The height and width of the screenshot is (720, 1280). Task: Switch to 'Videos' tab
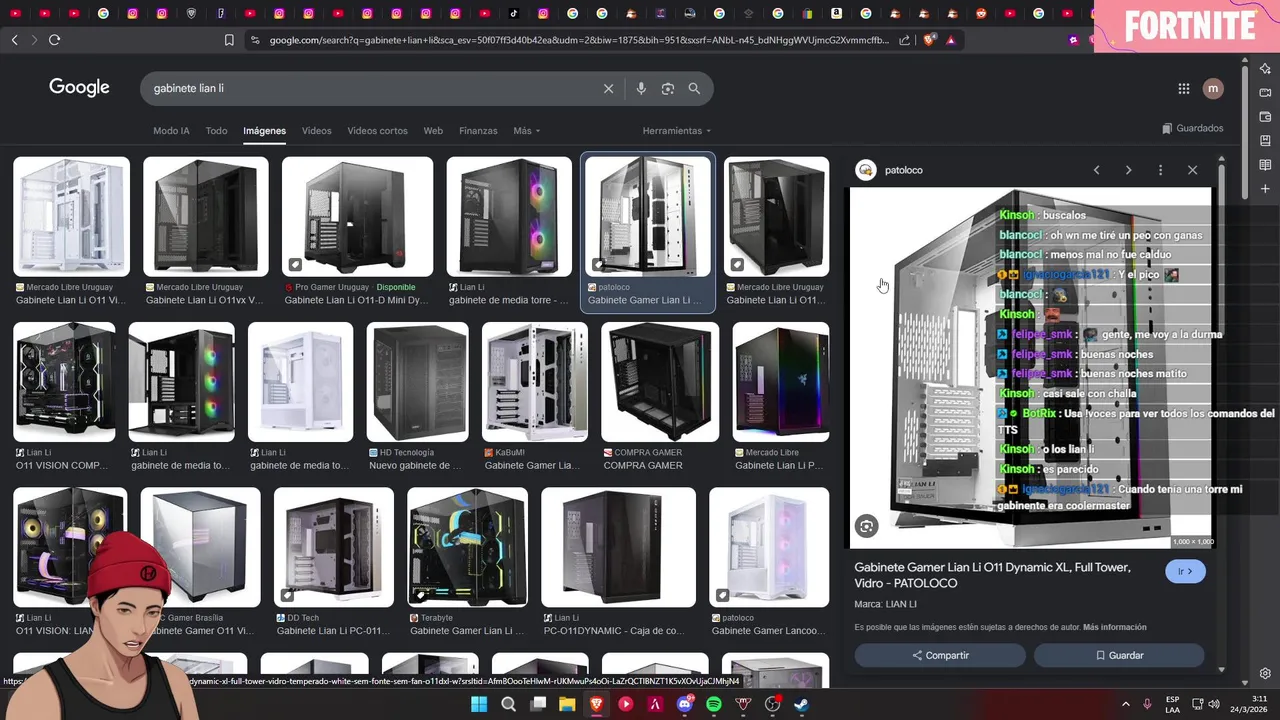[316, 131]
